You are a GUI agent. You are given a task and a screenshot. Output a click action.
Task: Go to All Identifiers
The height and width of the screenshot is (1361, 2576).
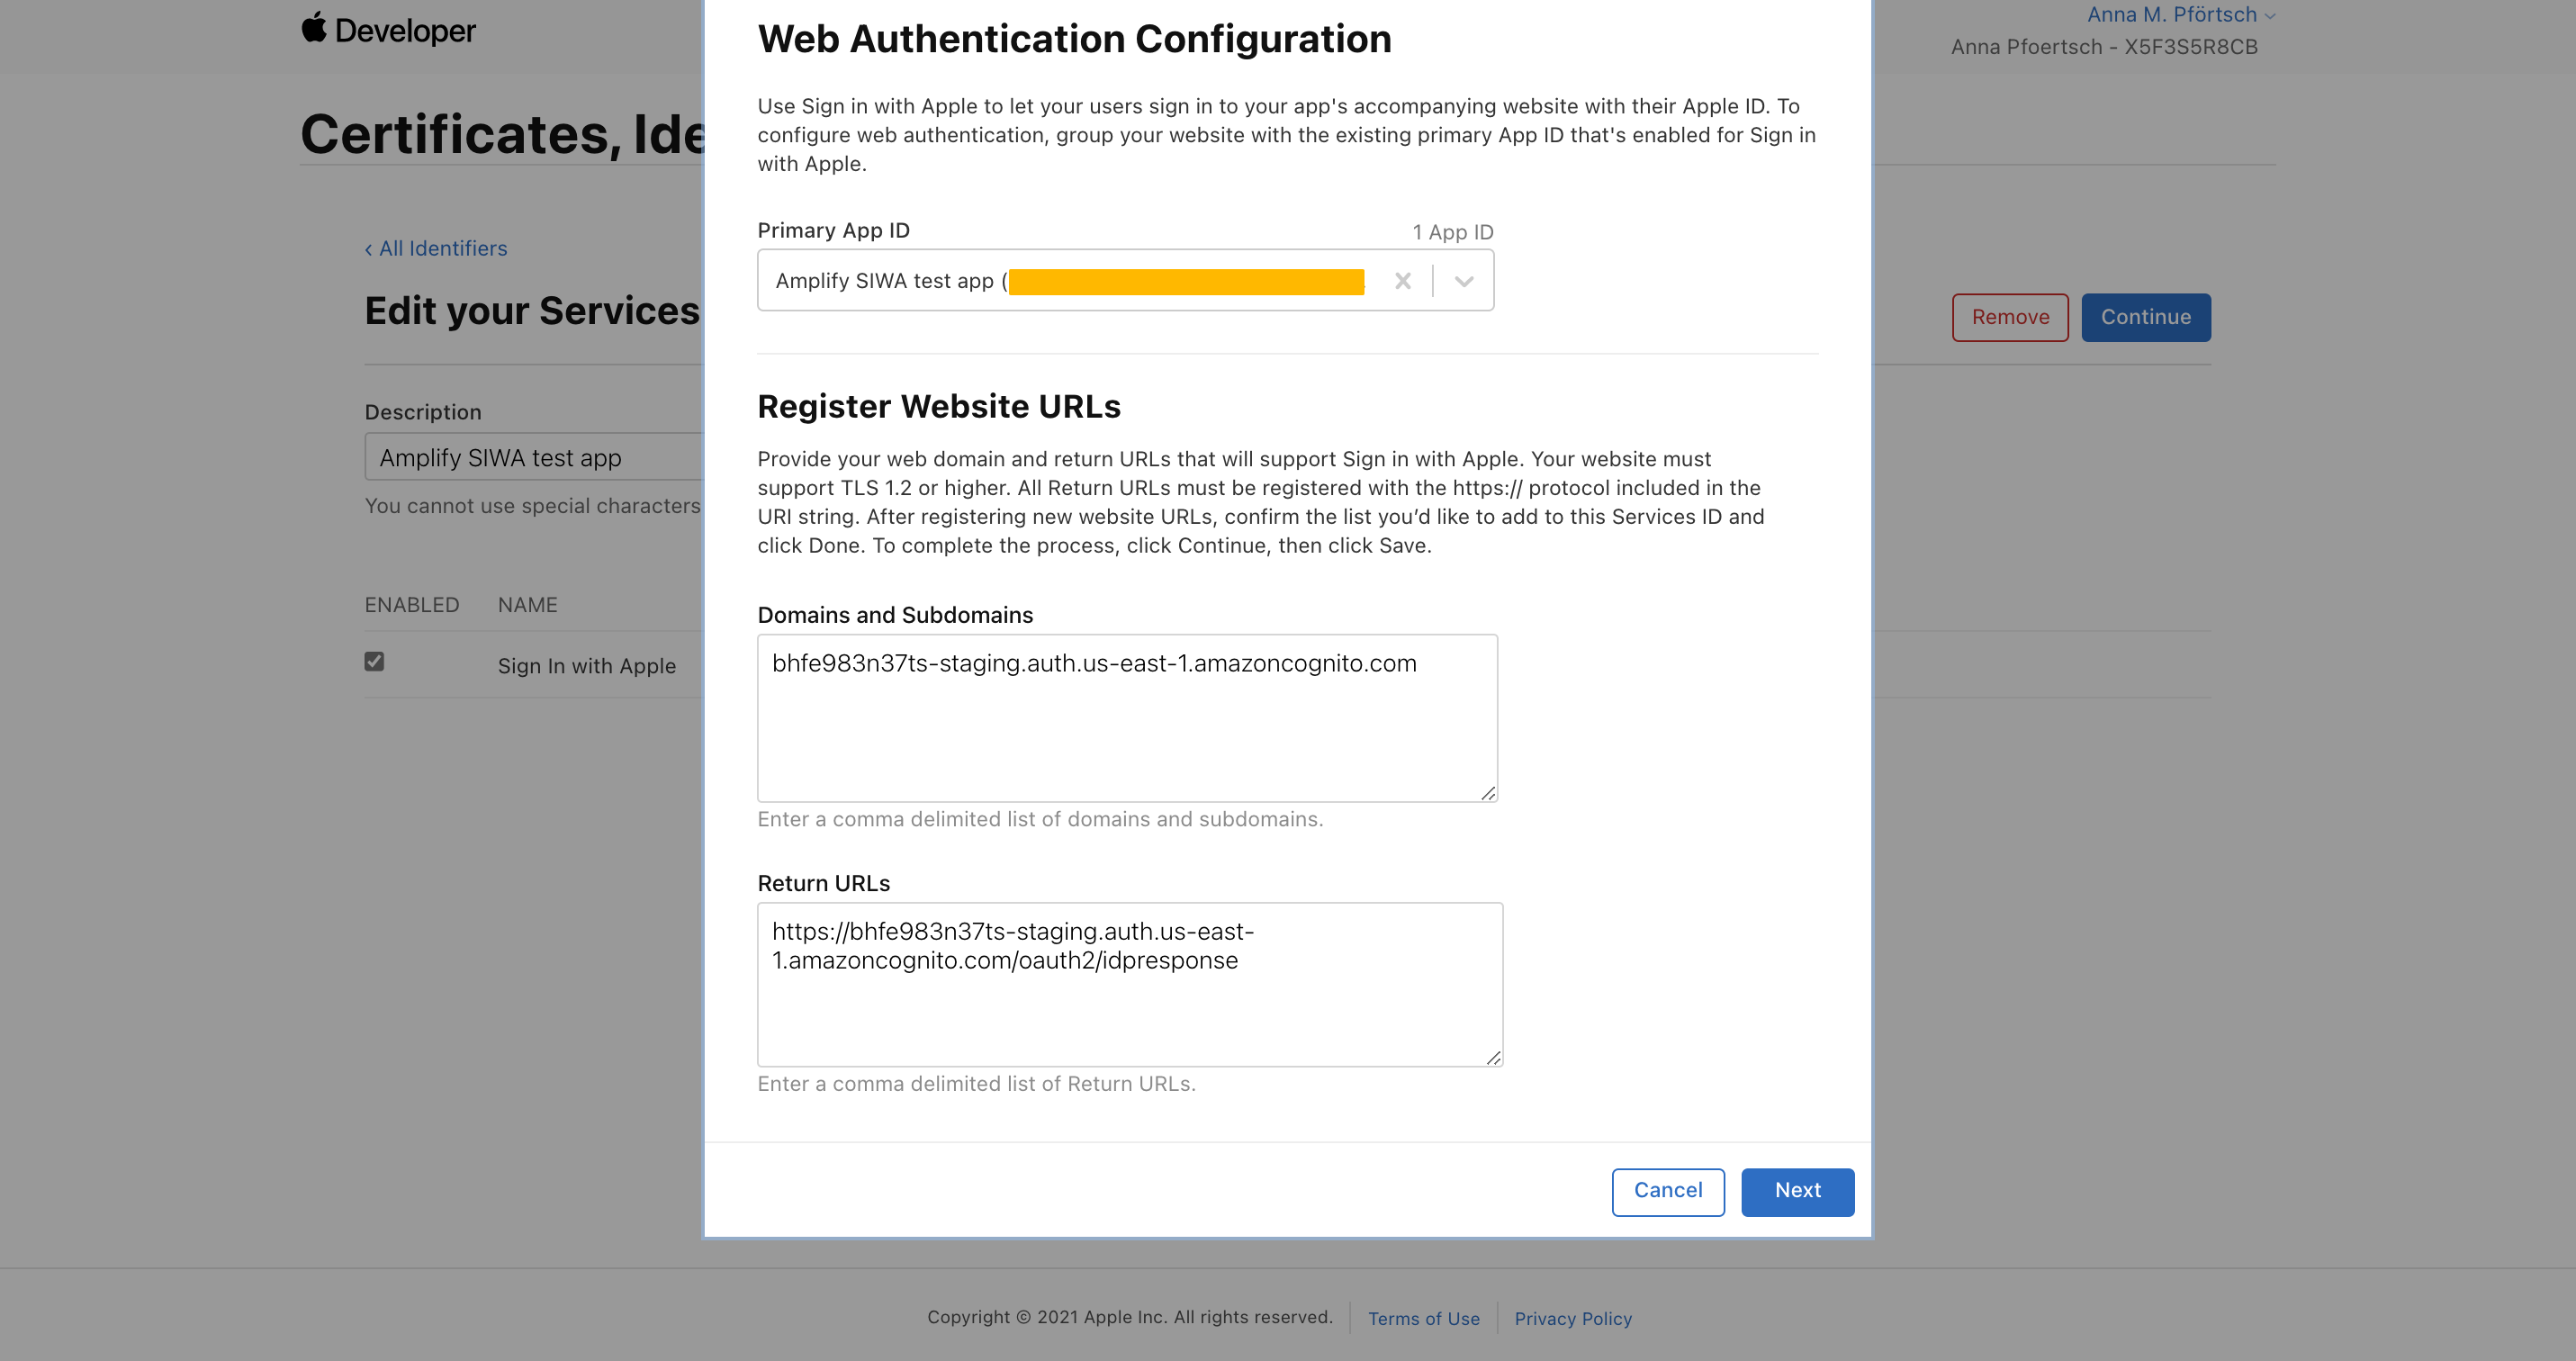point(443,248)
